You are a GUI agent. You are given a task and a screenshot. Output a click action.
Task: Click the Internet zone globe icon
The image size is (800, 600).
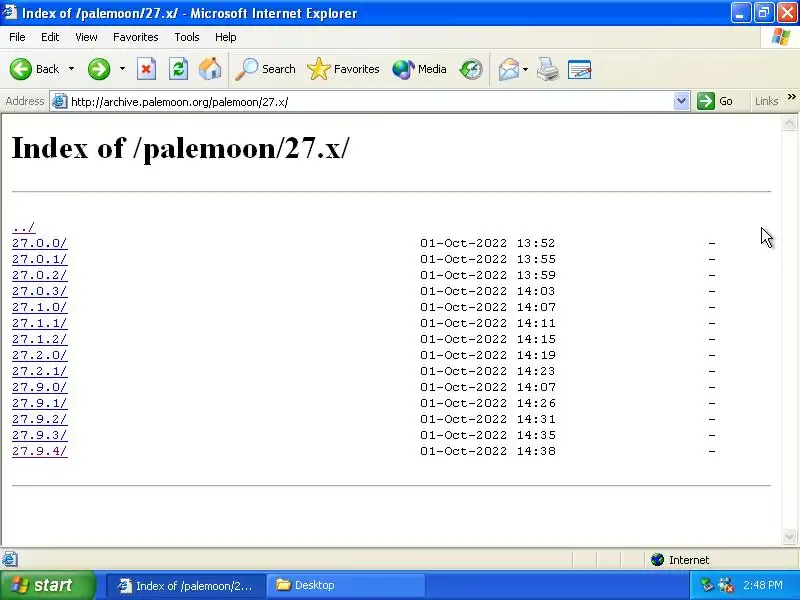click(x=657, y=560)
